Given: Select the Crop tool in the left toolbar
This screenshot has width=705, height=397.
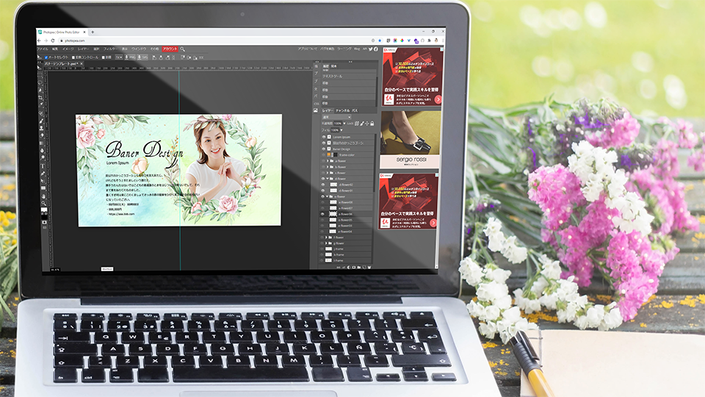Looking at the screenshot, I should tap(40, 97).
